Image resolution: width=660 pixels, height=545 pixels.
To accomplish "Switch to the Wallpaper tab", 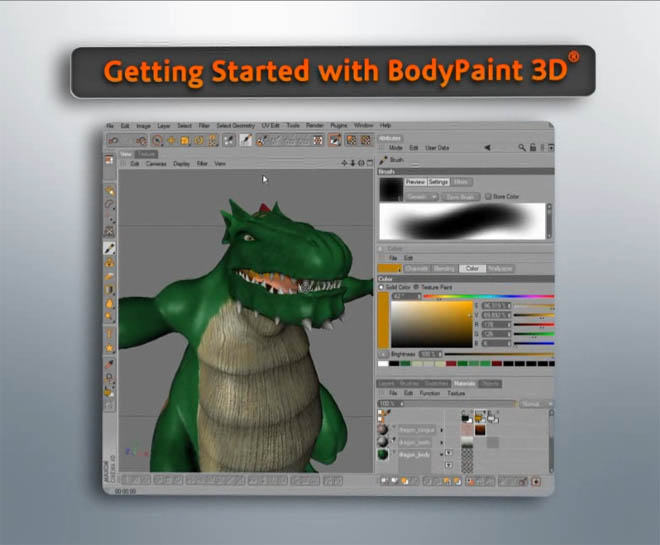I will pyautogui.click(x=500, y=269).
